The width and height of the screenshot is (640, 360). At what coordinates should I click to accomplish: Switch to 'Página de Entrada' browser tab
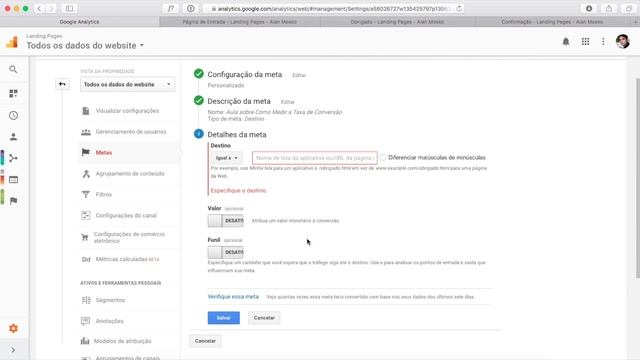(x=240, y=22)
